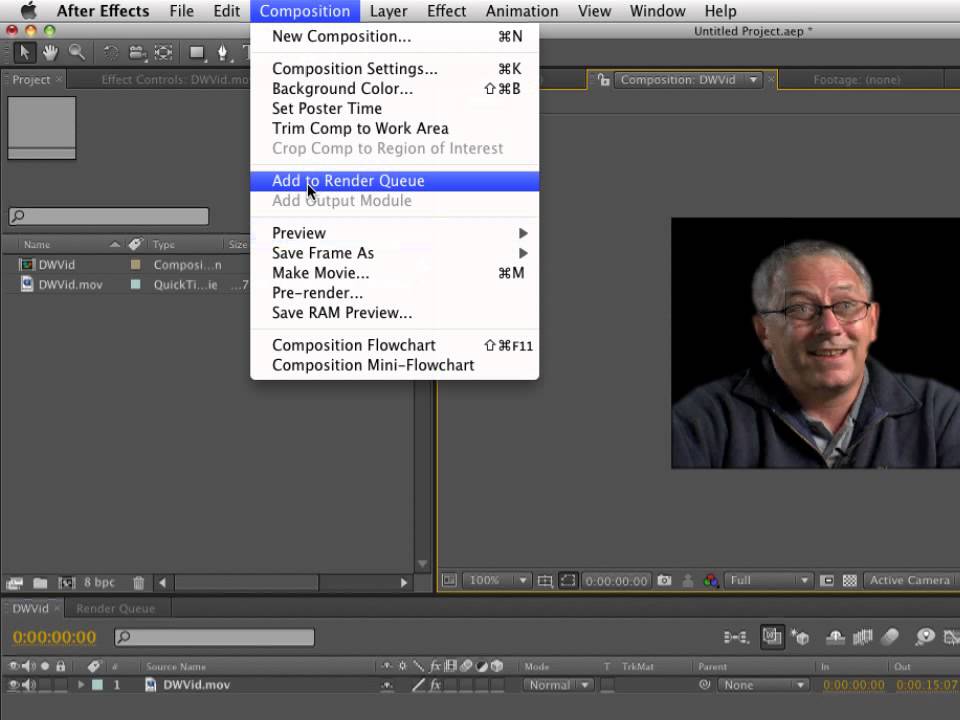Open the Window menu
This screenshot has width=960, height=720.
click(658, 11)
